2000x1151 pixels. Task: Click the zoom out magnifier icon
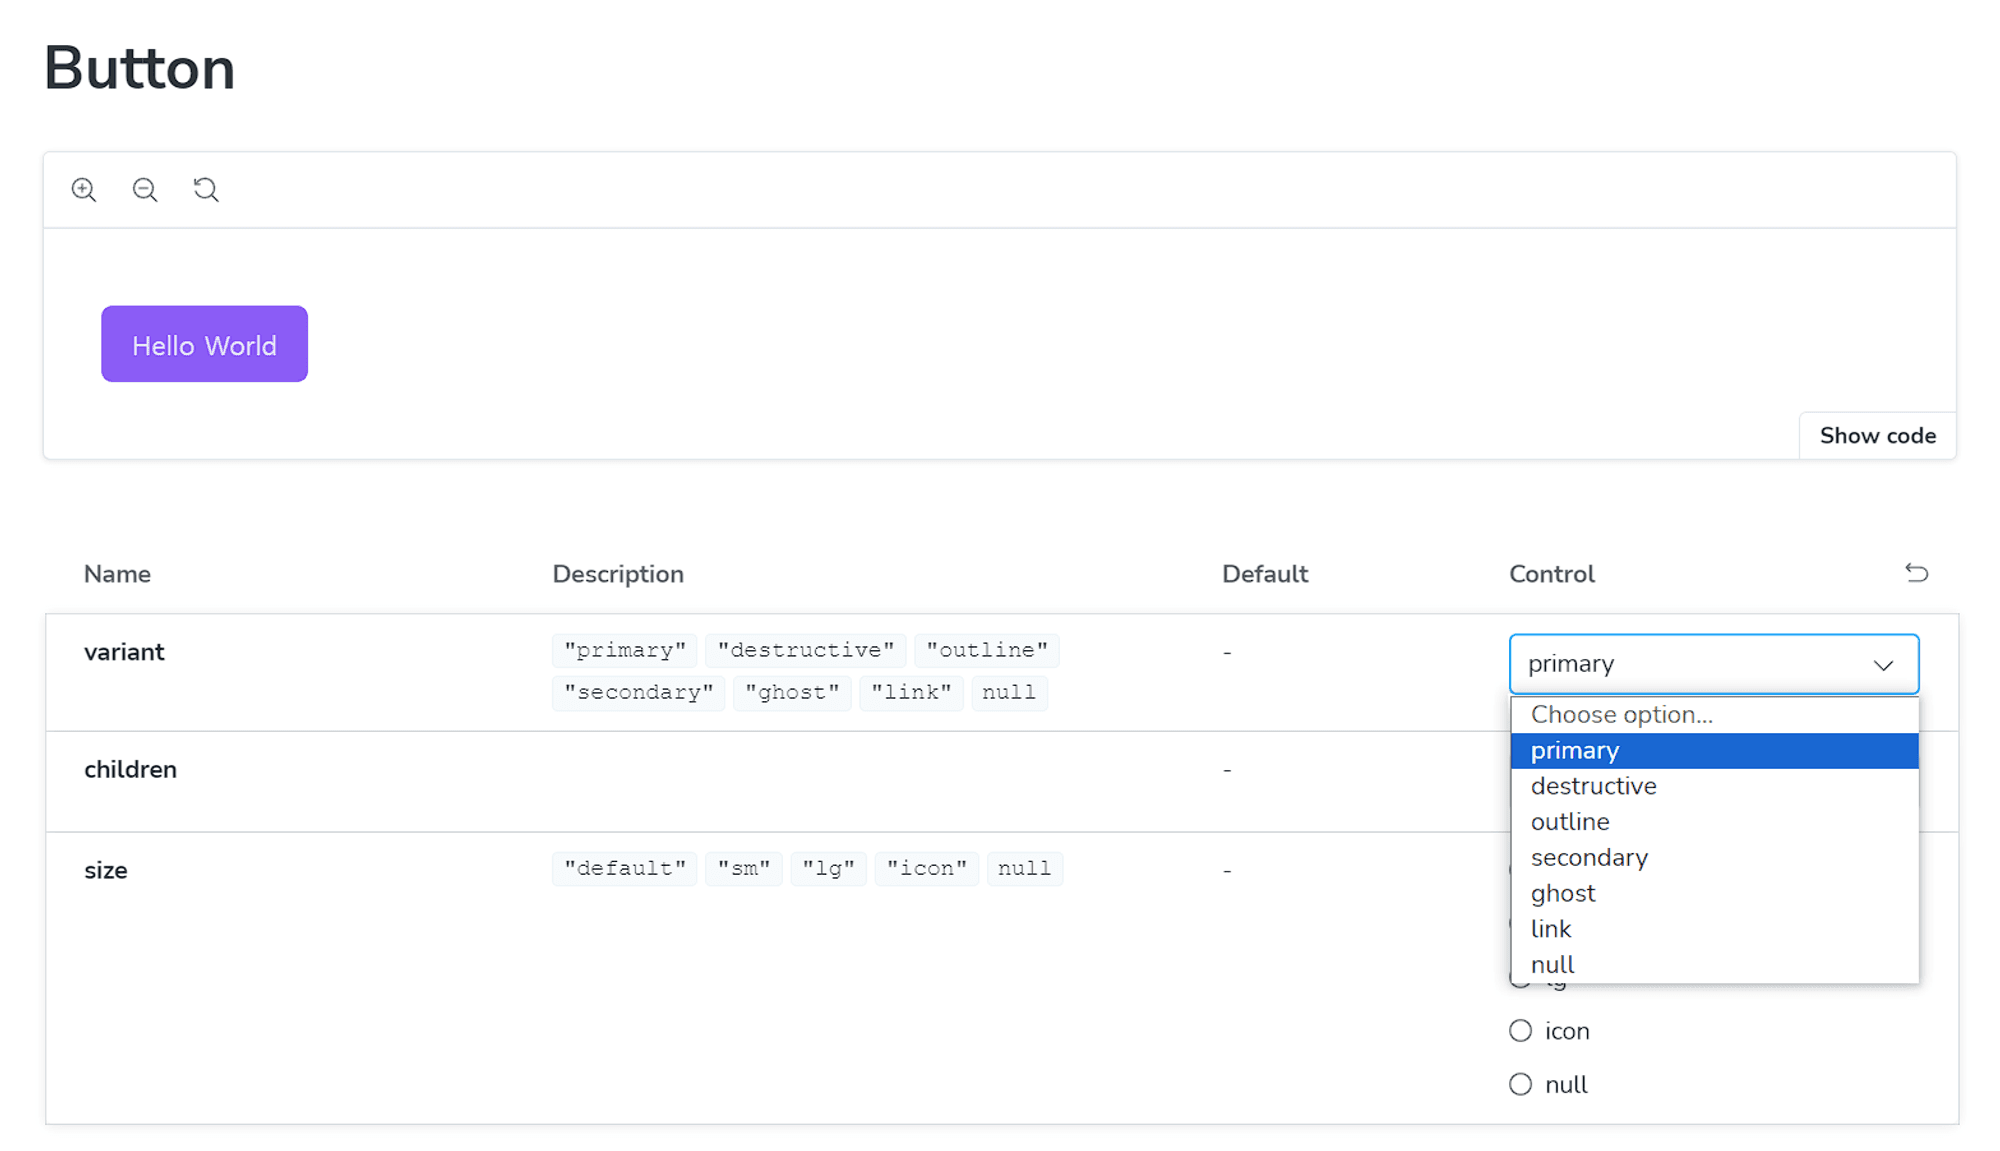point(144,190)
